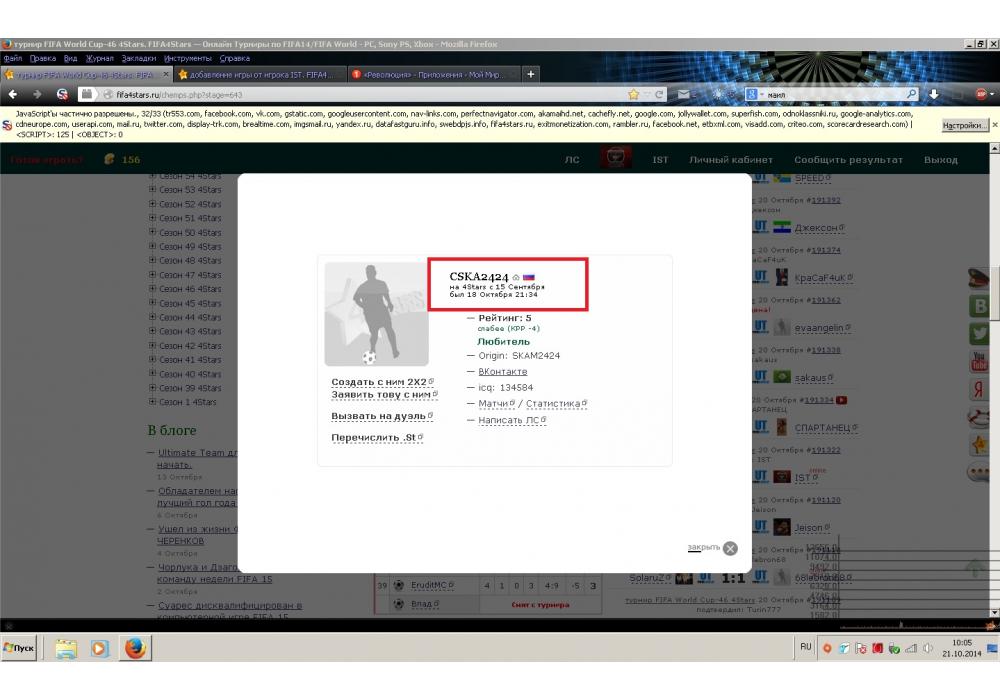Screen dimensions: 1000x700
Task: Expand the 'Сезон 48 4Stars' tree item
Action: pyautogui.click(x=152, y=260)
